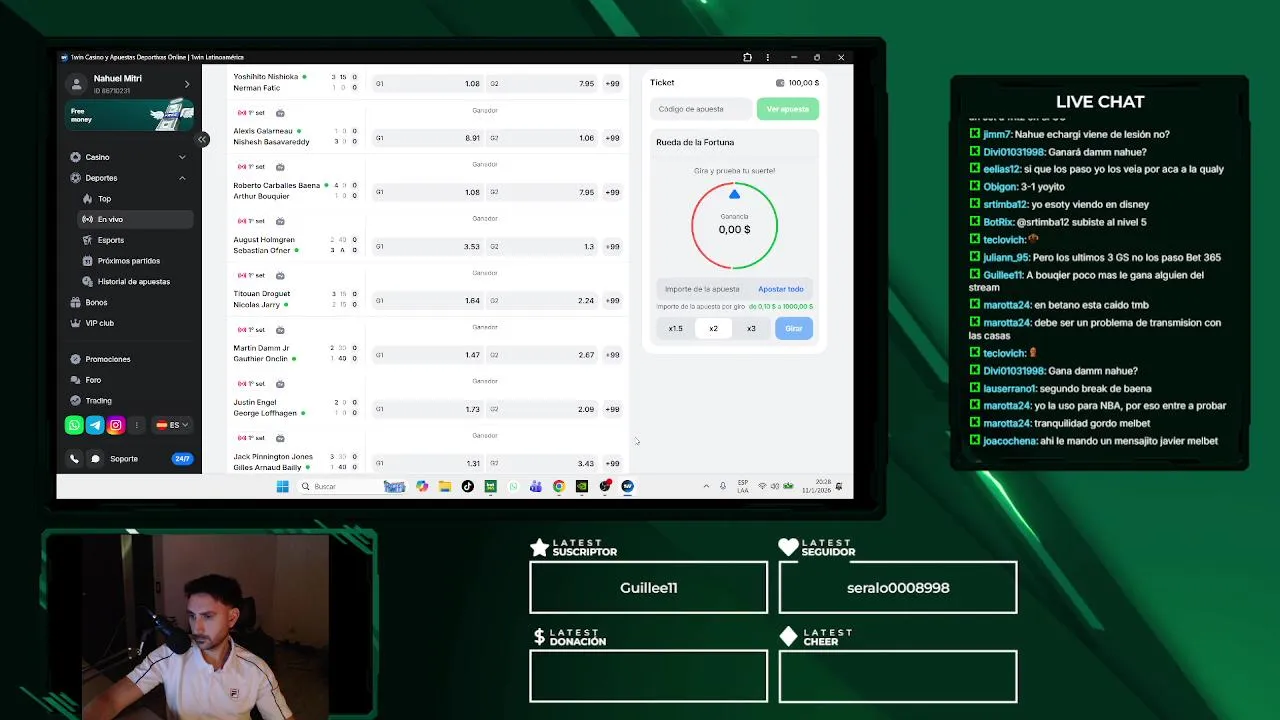
Task: Expand +99 markets for Holmgren vs Ofner
Action: (612, 246)
